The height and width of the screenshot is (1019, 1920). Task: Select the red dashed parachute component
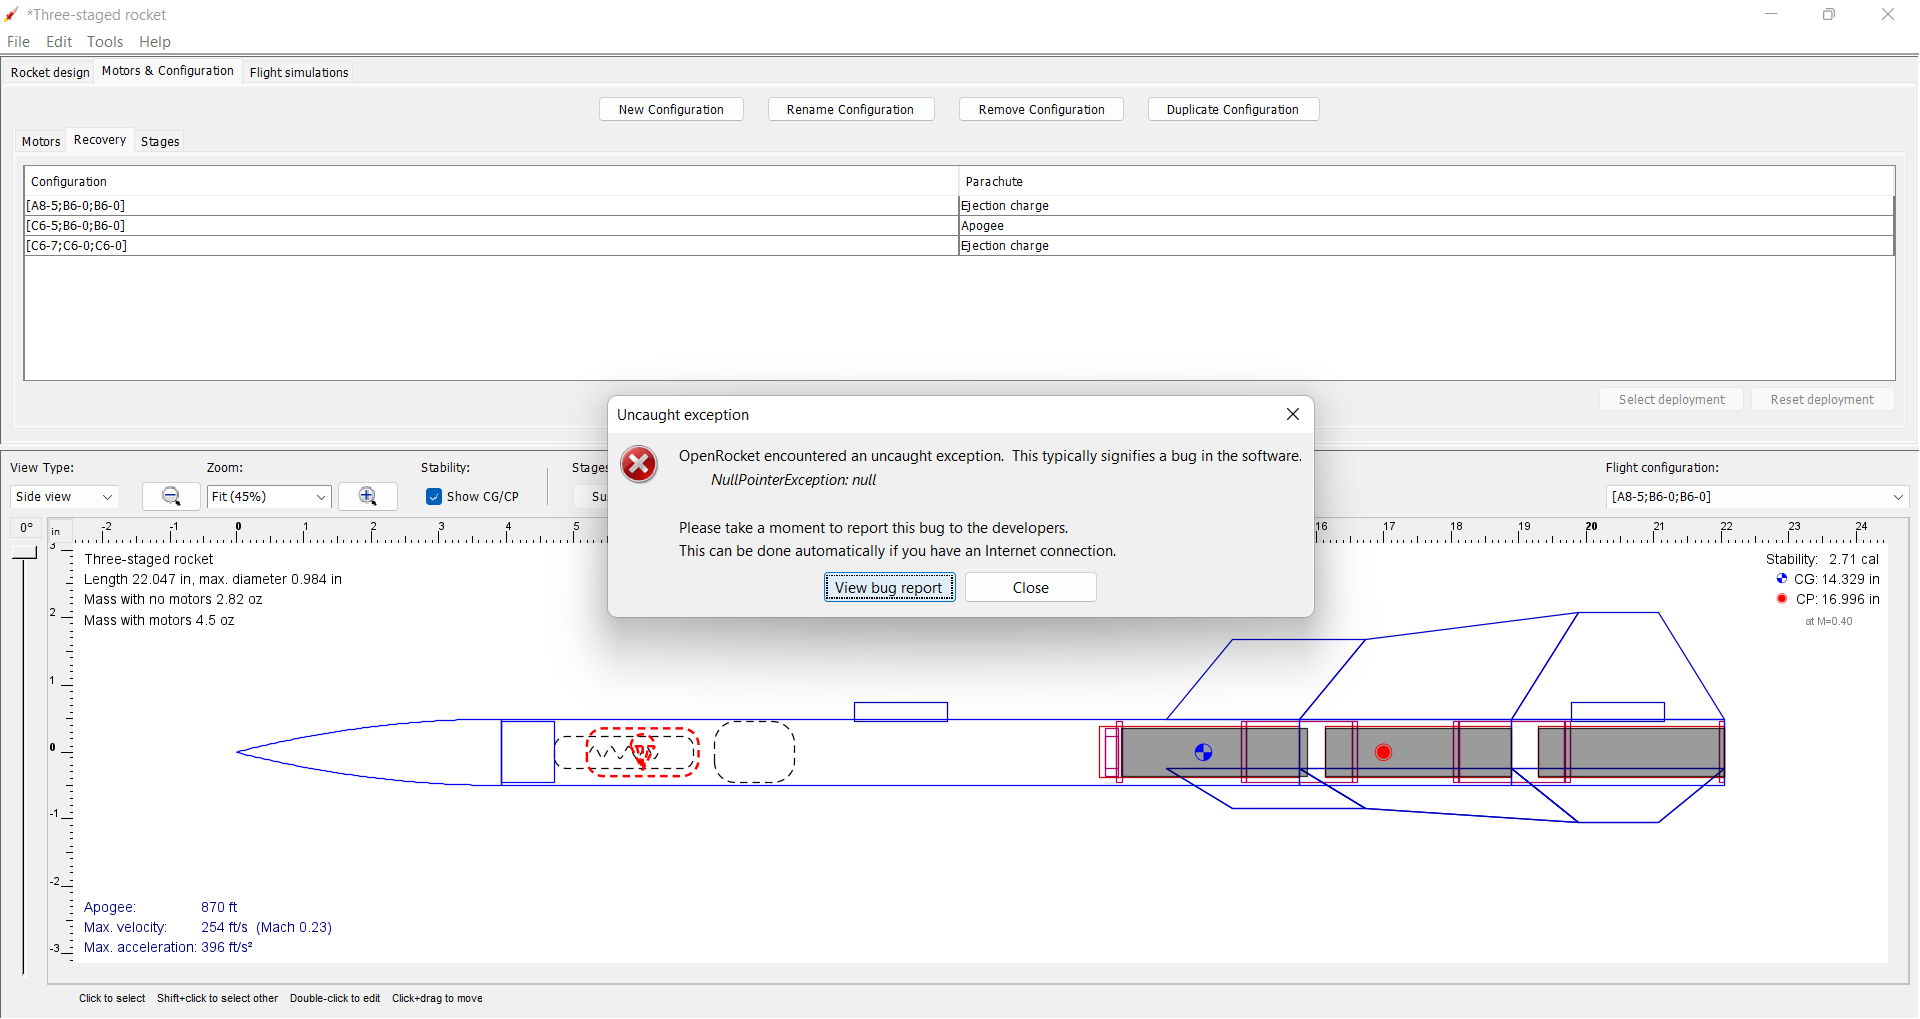pos(642,752)
